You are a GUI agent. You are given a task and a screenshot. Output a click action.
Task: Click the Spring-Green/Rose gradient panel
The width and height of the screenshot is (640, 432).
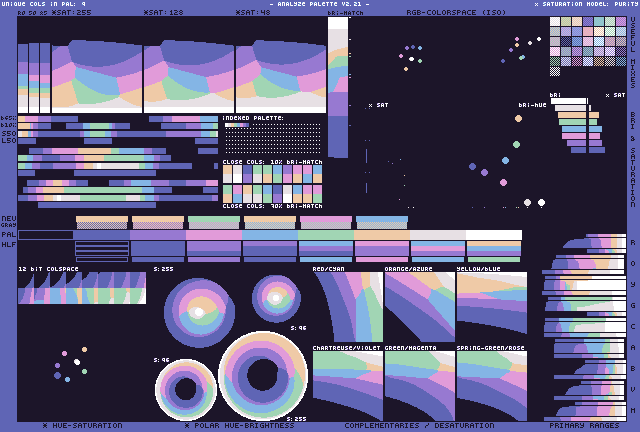point(491,385)
